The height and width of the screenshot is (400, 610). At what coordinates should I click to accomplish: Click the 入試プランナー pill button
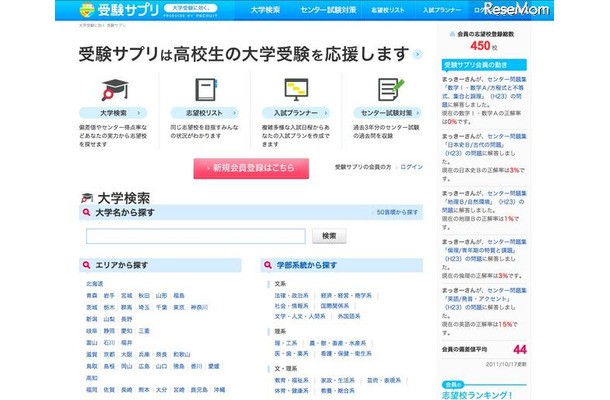click(x=296, y=113)
